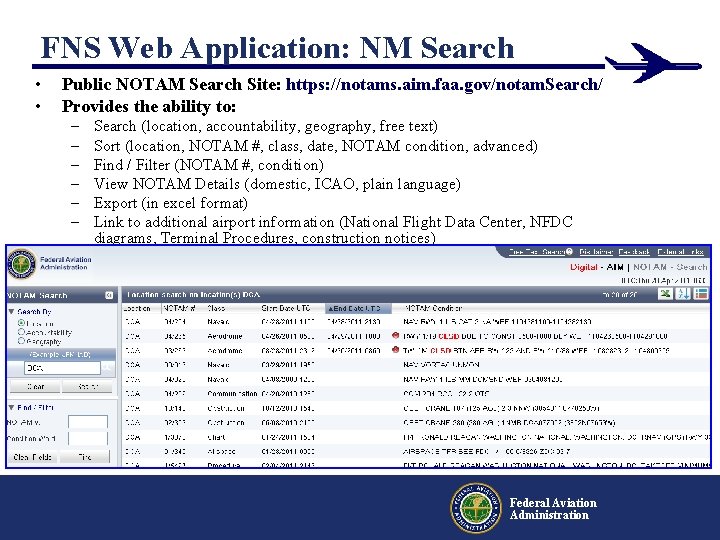Sort results by Class column header
This screenshot has width=720, height=540.
(216, 308)
